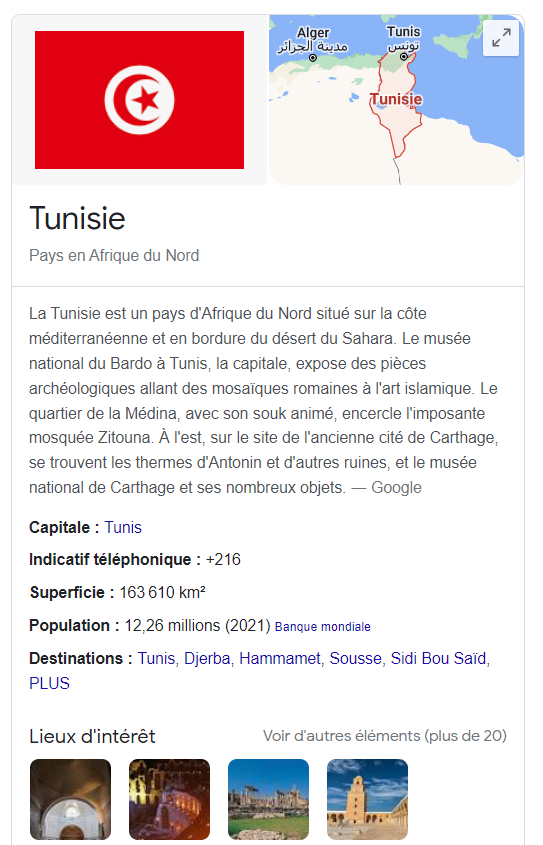Click the Tunis city marker on map

tap(403, 56)
